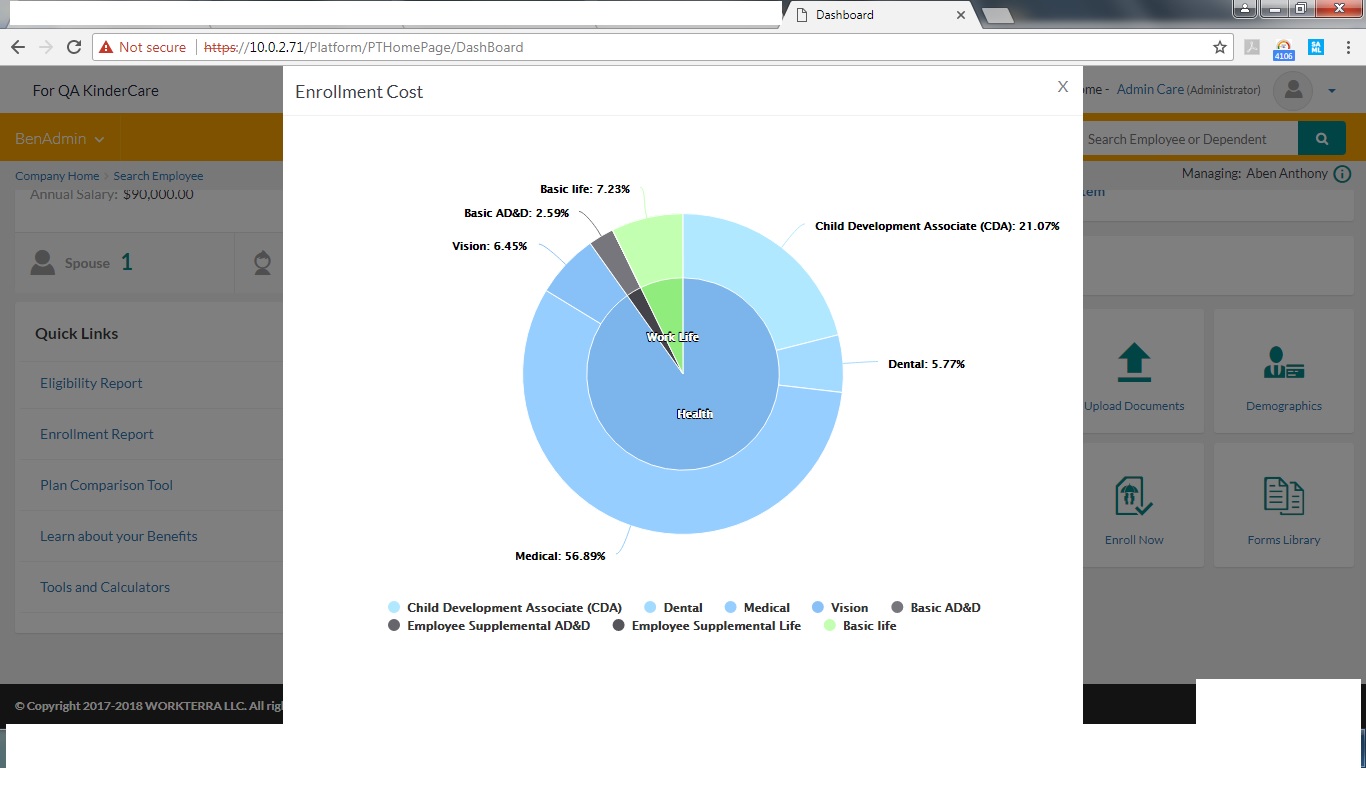Click the Search Employee or Dependent field

tap(1187, 139)
